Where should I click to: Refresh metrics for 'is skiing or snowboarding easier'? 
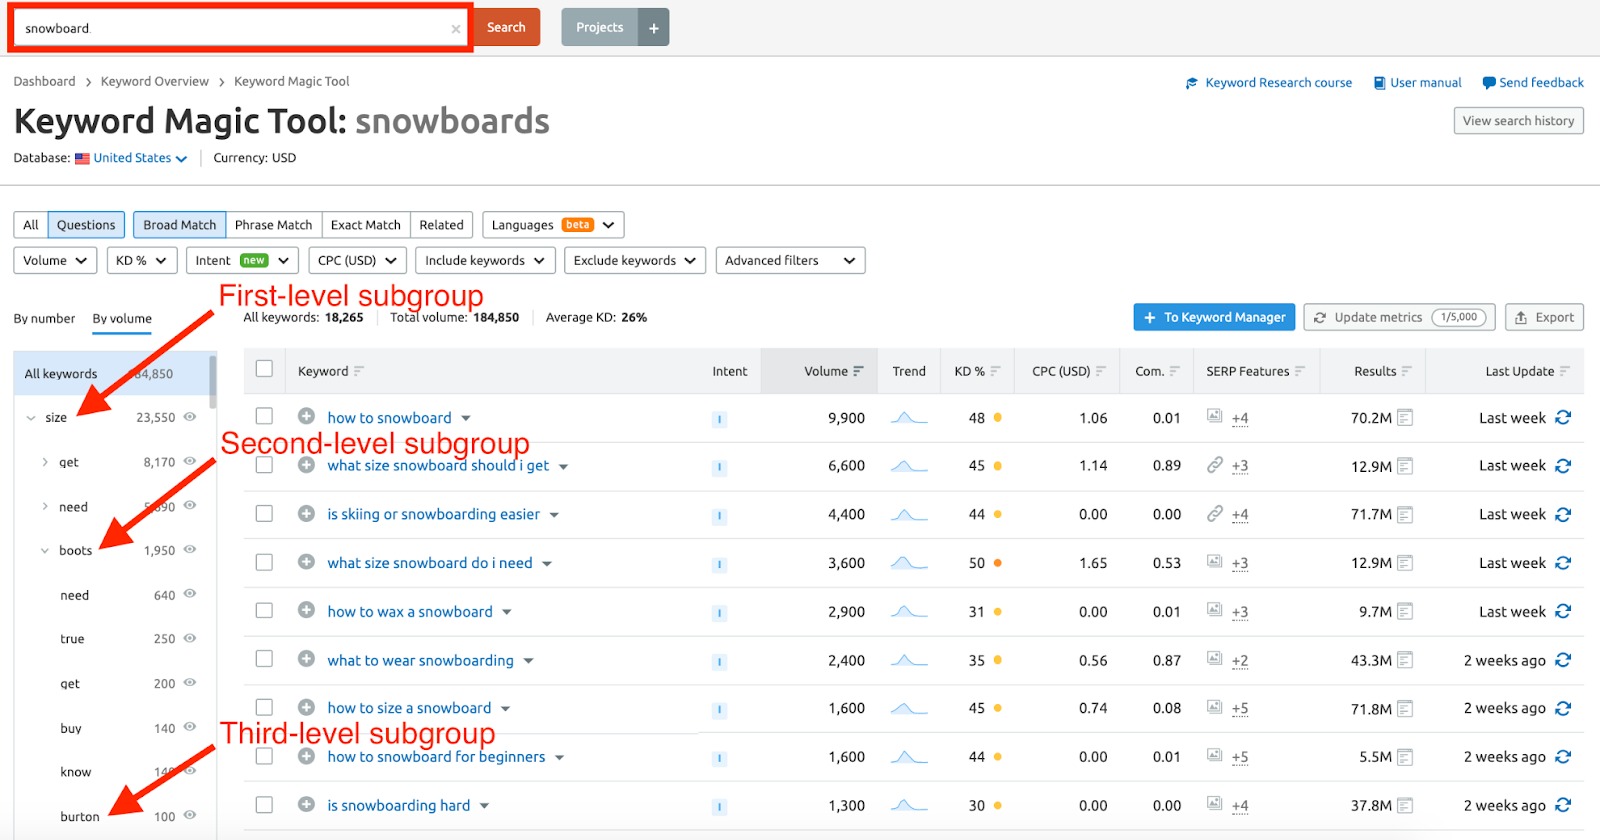1563,514
